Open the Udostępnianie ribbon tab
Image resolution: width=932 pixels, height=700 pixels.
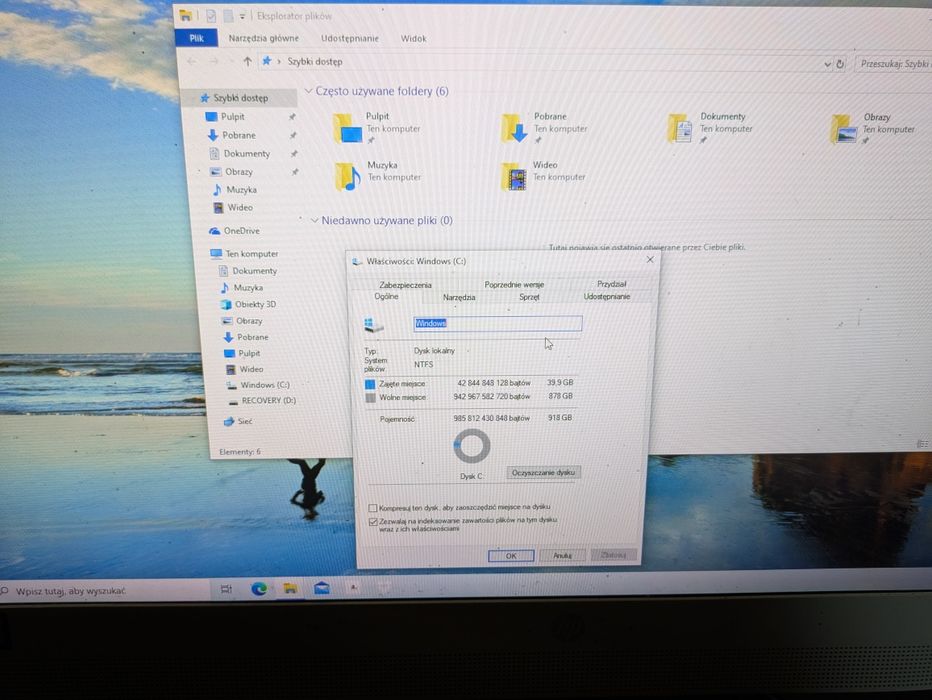(350, 38)
